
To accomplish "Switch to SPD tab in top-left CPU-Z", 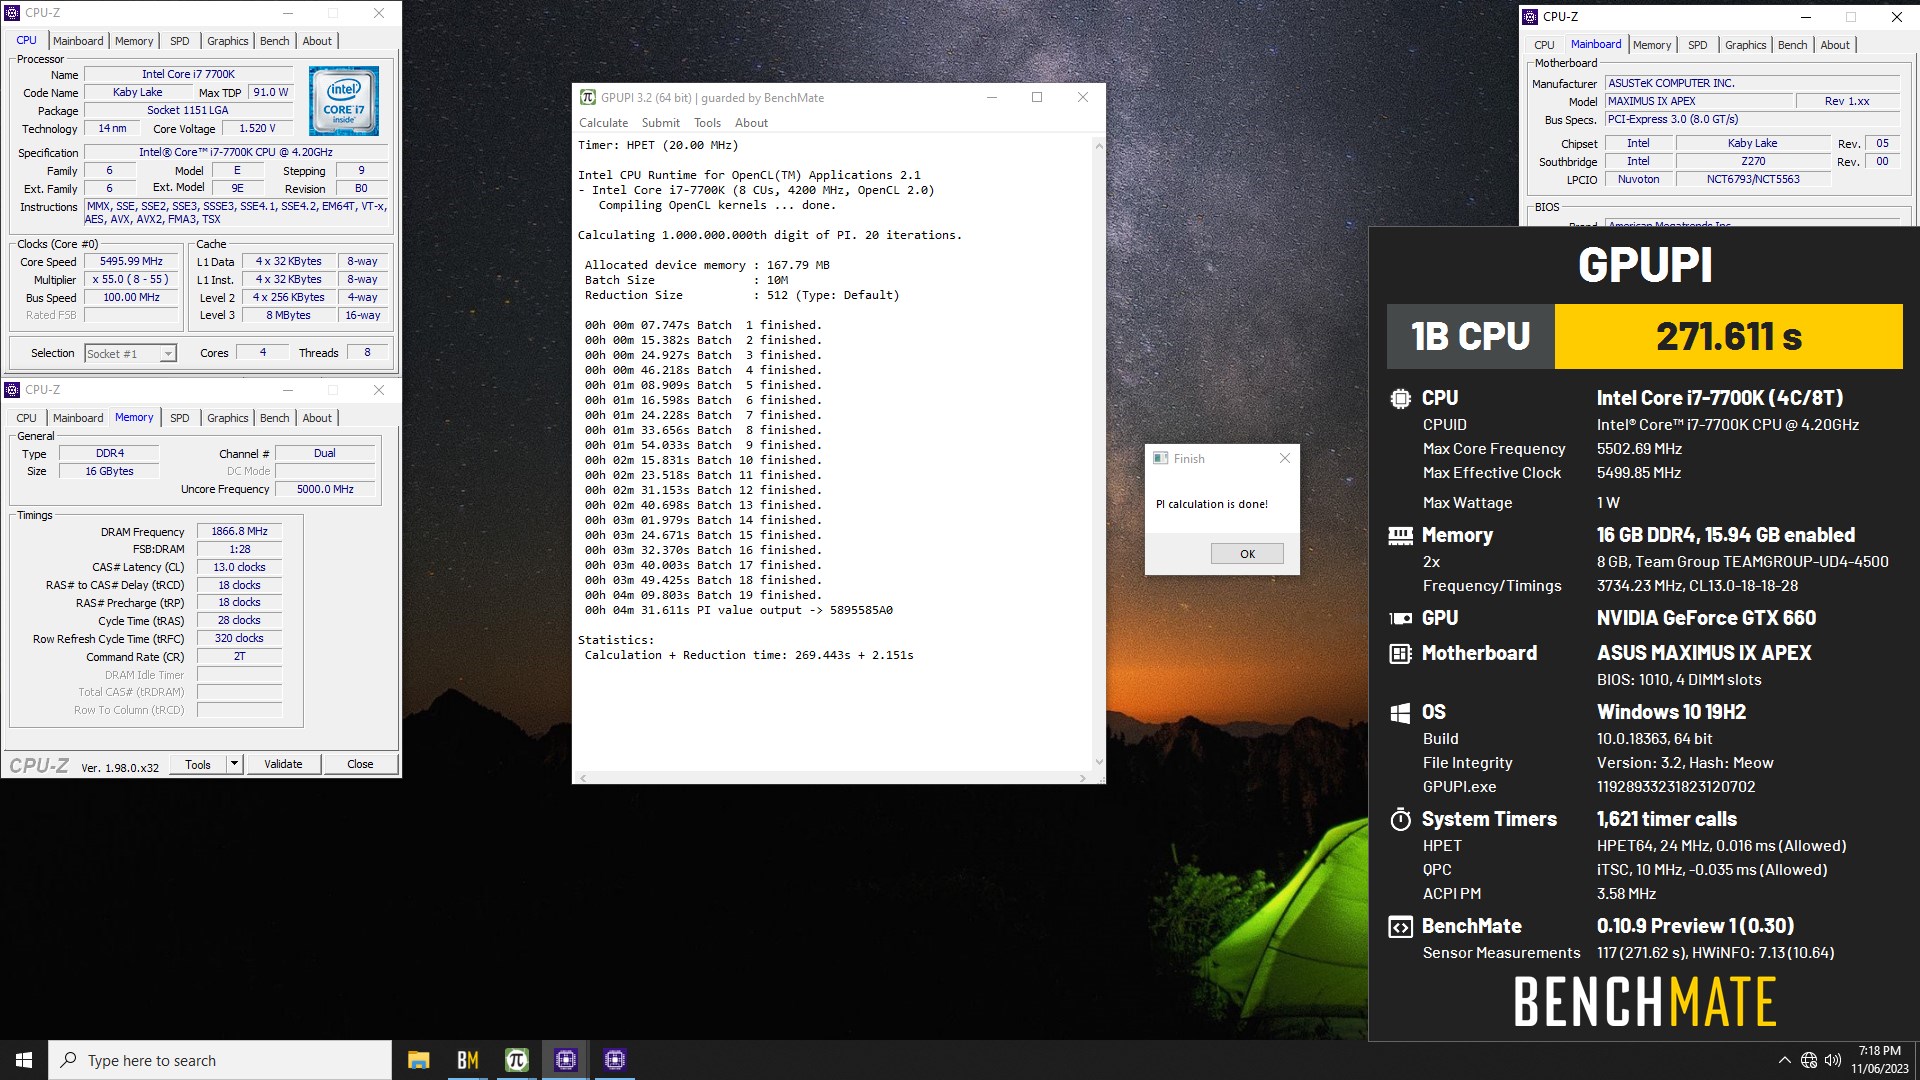I will coord(180,41).
